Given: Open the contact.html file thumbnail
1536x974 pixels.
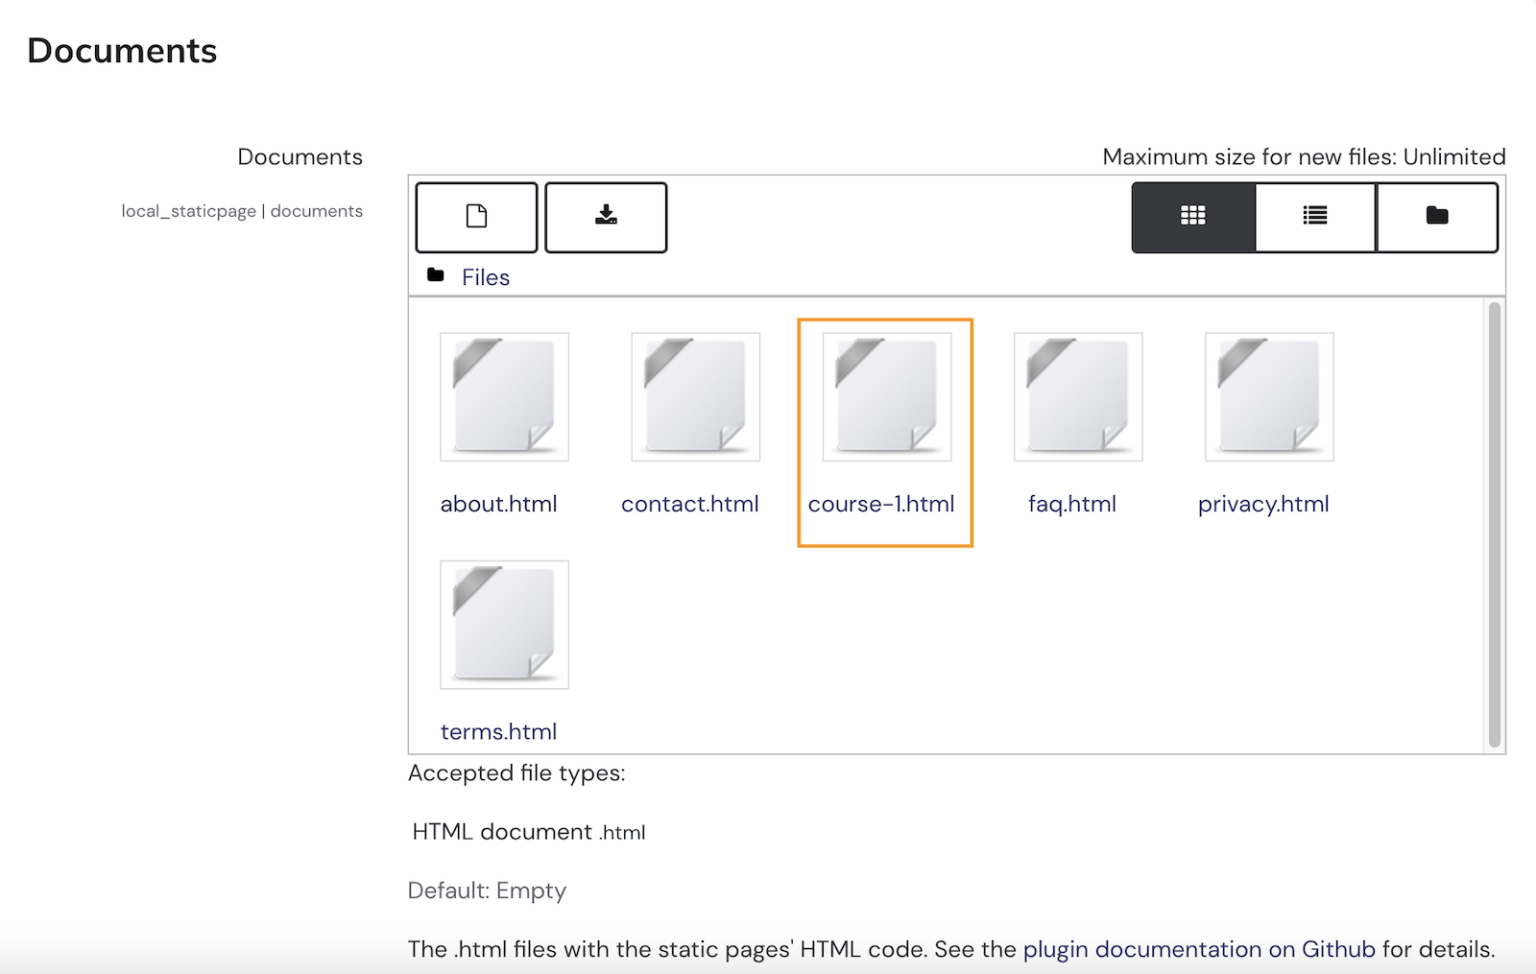Looking at the screenshot, I should (695, 396).
